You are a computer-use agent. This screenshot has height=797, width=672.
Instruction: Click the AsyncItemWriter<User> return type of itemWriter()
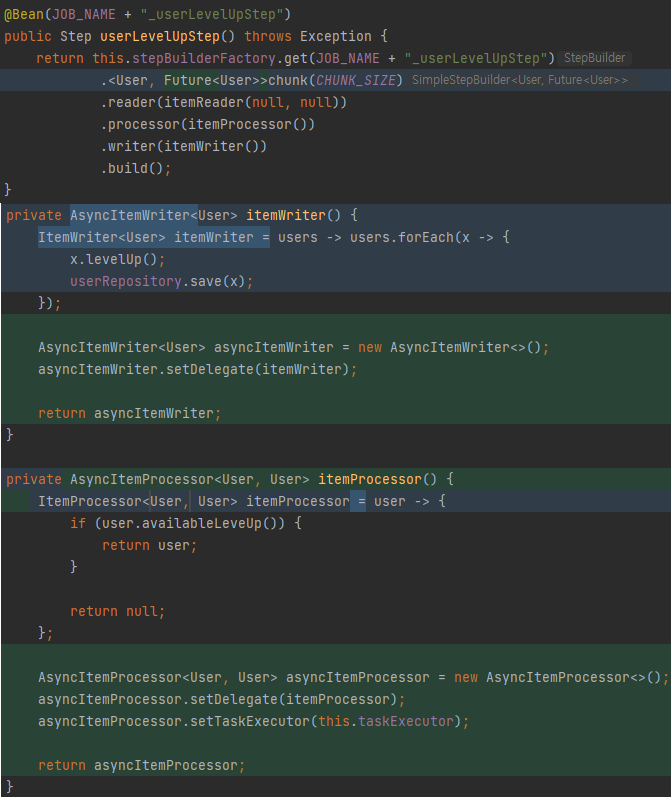click(154, 216)
